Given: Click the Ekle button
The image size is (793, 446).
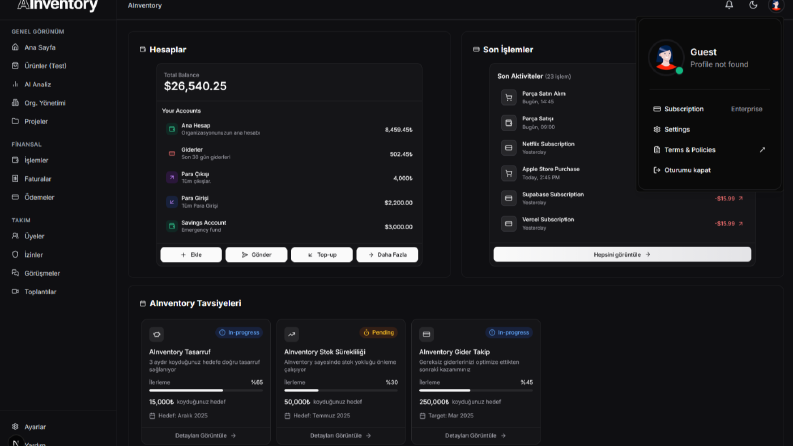Looking at the screenshot, I should [191, 255].
